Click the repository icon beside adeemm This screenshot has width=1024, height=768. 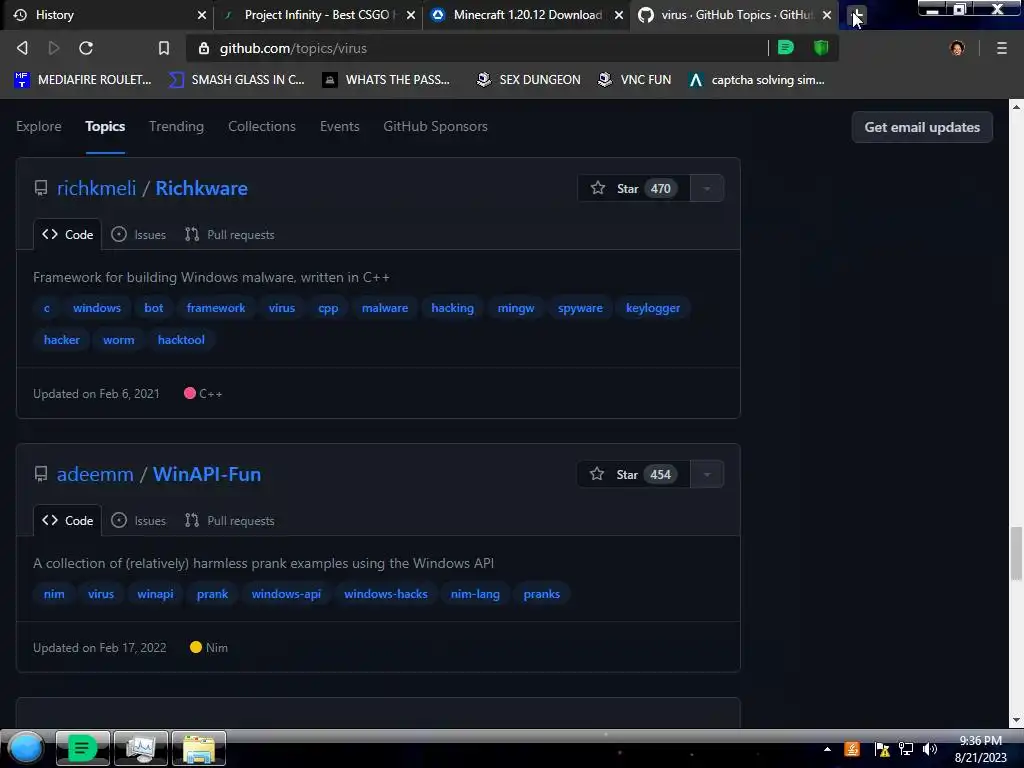tap(41, 474)
